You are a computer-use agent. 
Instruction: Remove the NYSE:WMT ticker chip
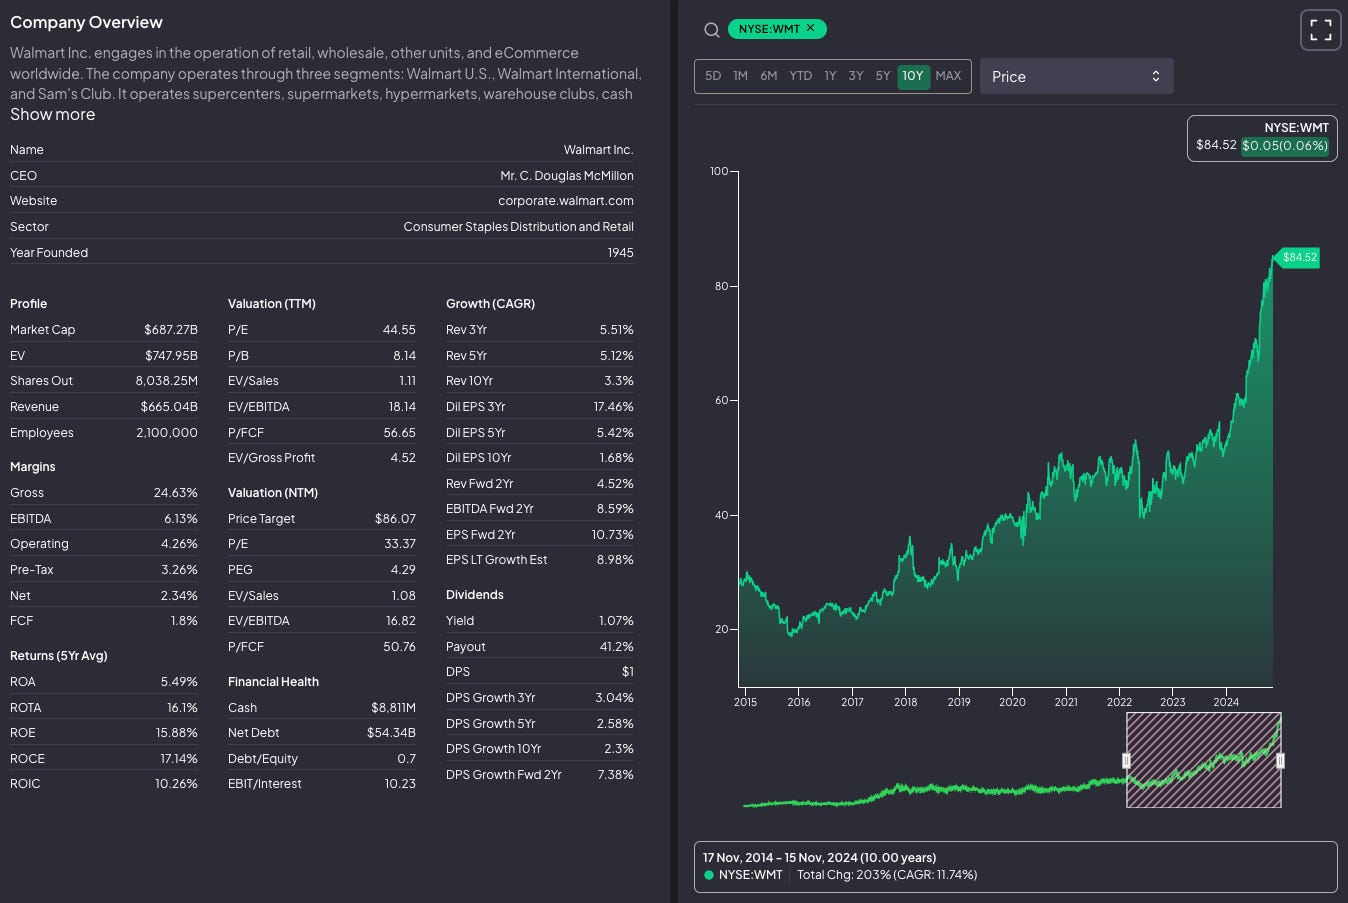click(x=811, y=29)
